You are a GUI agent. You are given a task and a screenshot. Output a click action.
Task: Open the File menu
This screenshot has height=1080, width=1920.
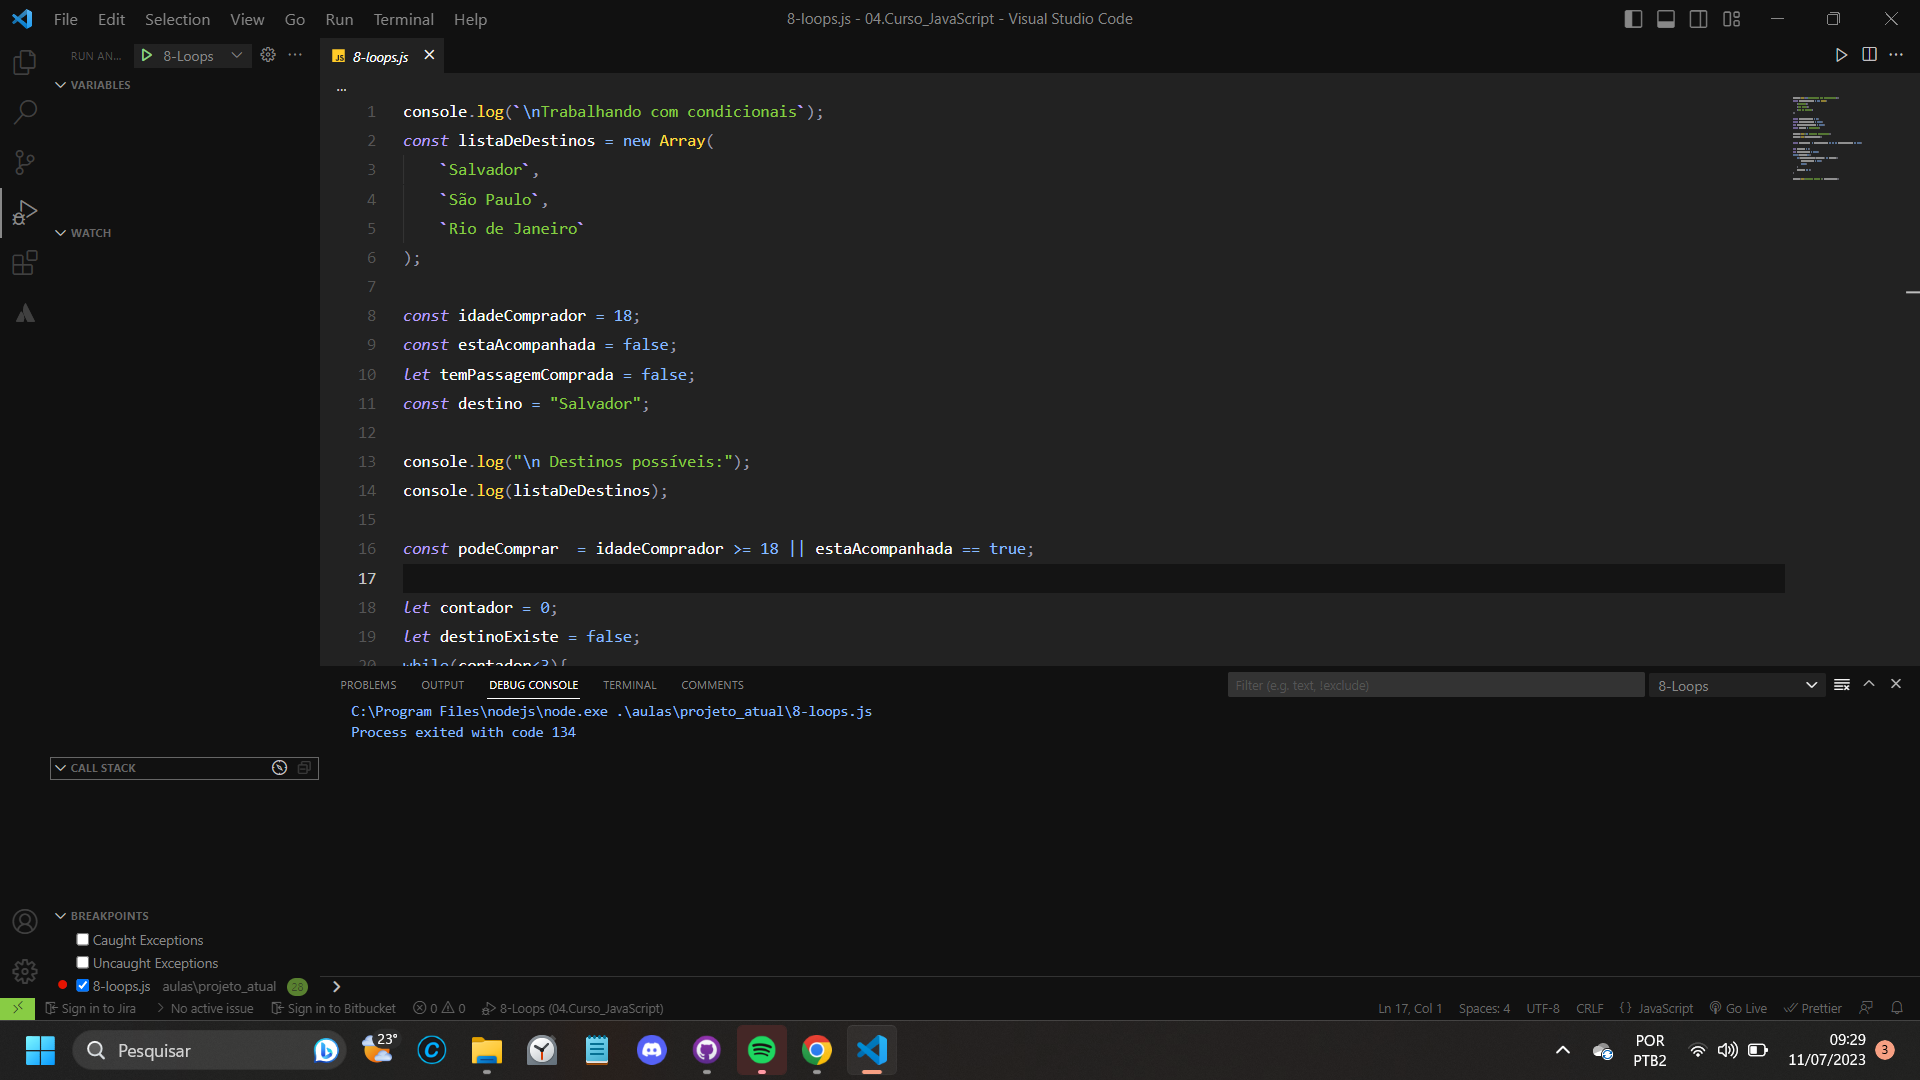pyautogui.click(x=66, y=19)
